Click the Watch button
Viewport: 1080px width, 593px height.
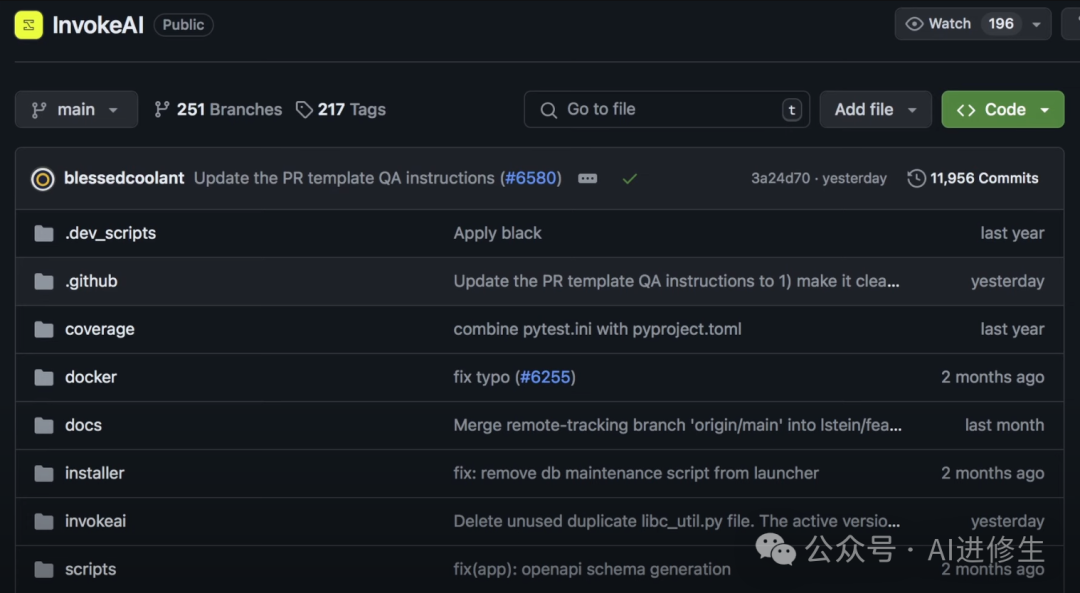[938, 24]
